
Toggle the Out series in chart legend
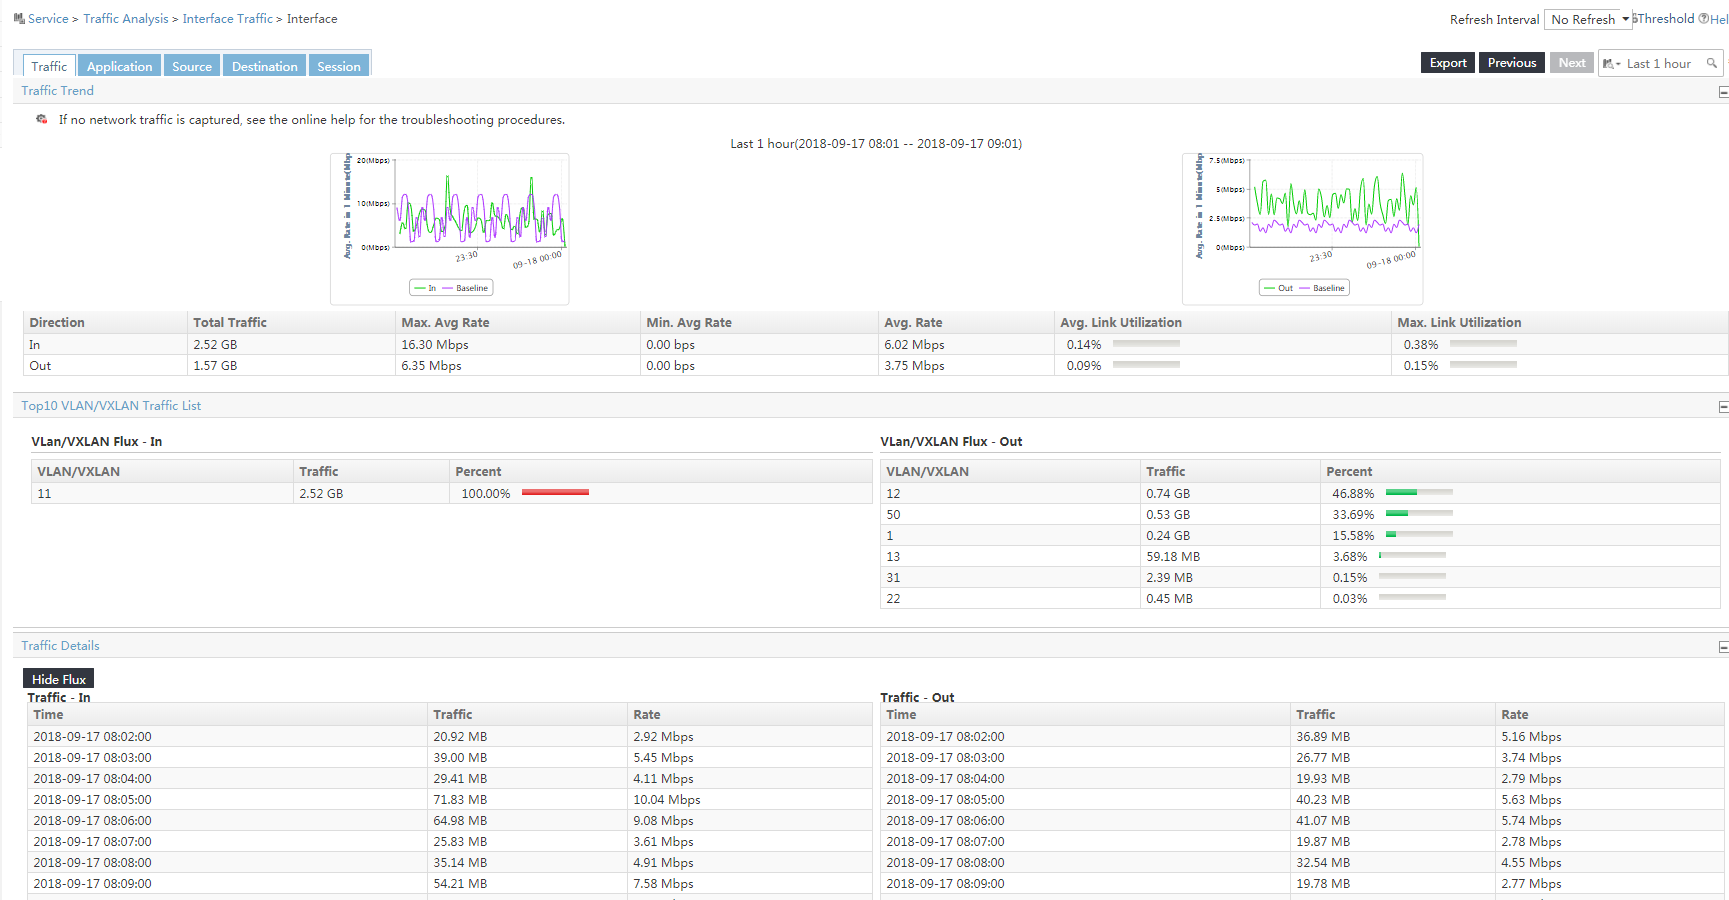[x=1278, y=288]
